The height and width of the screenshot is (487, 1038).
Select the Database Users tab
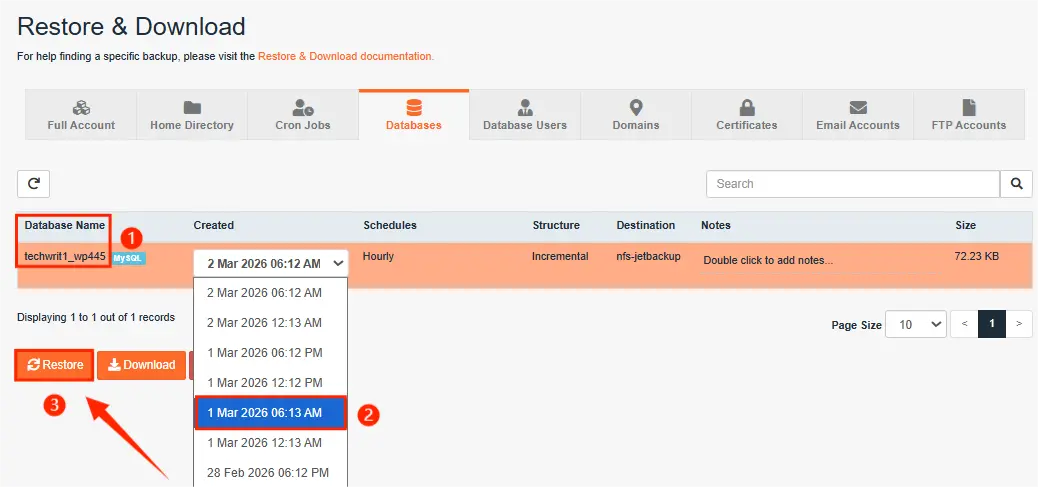click(x=525, y=115)
